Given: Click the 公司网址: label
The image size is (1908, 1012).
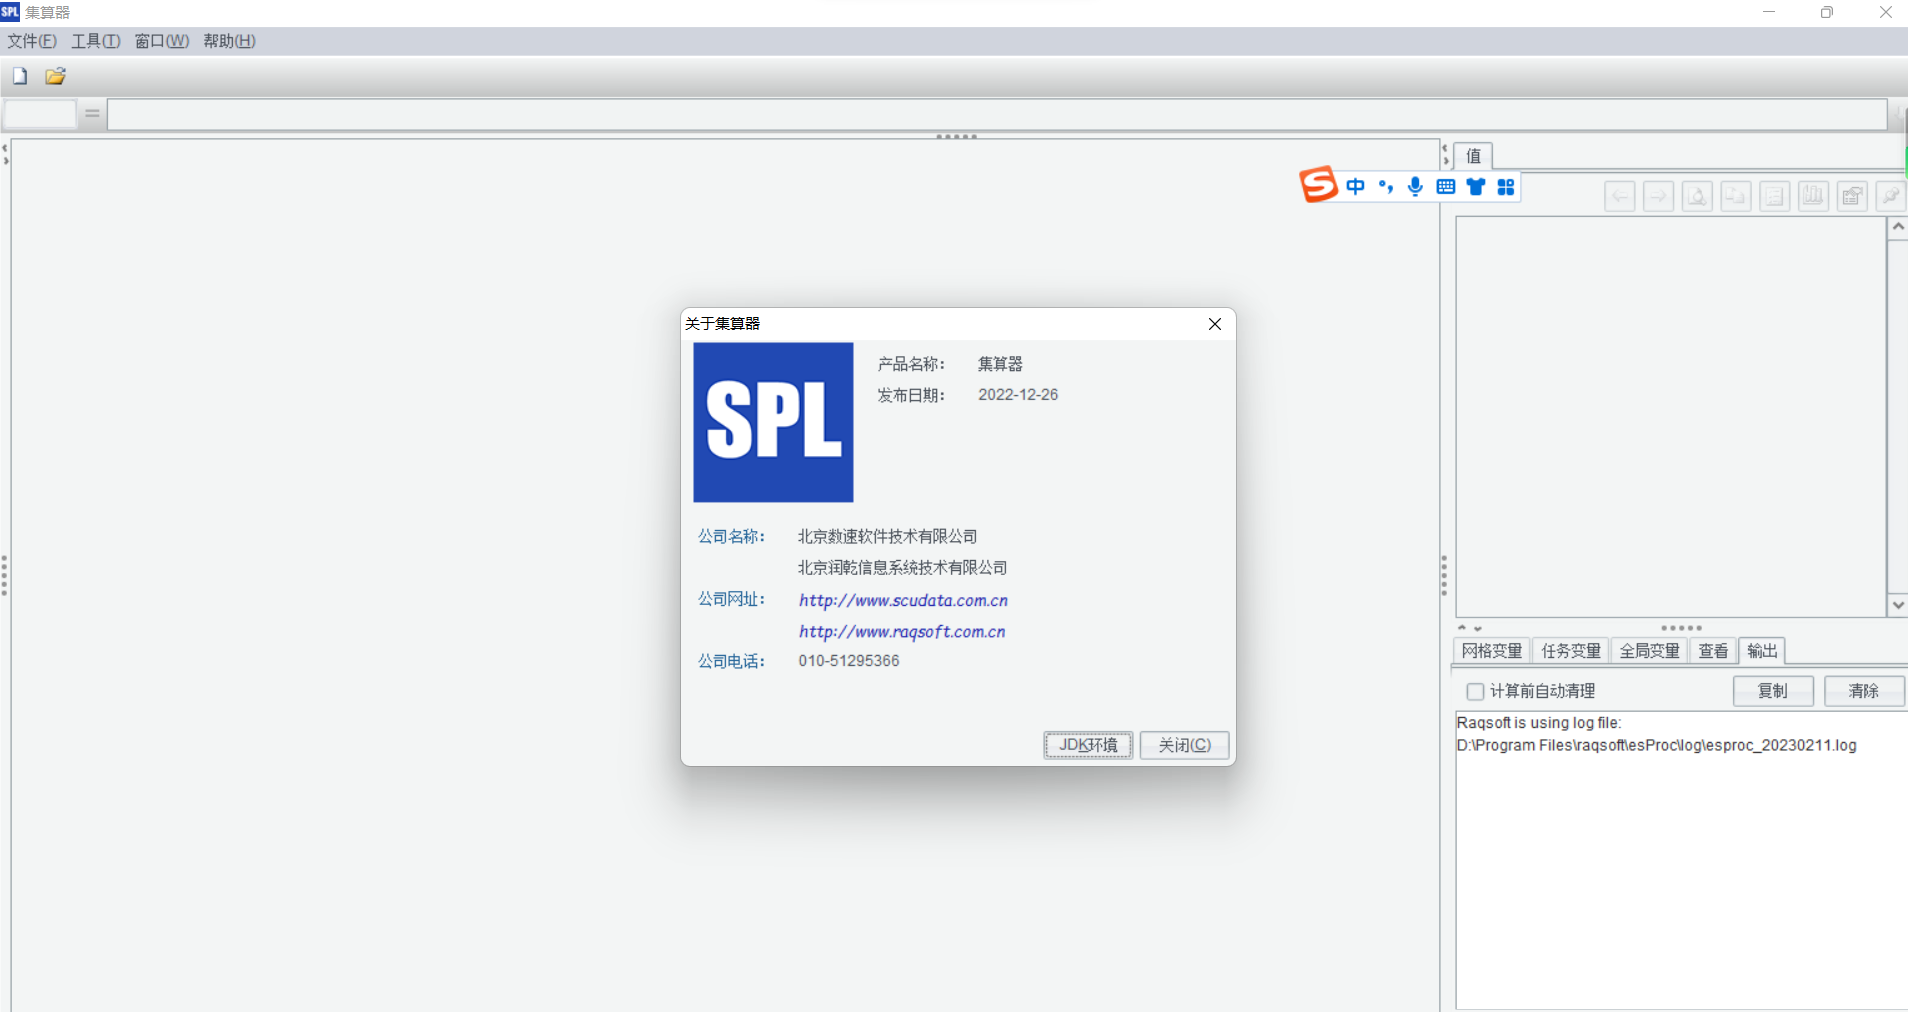Looking at the screenshot, I should [x=732, y=599].
